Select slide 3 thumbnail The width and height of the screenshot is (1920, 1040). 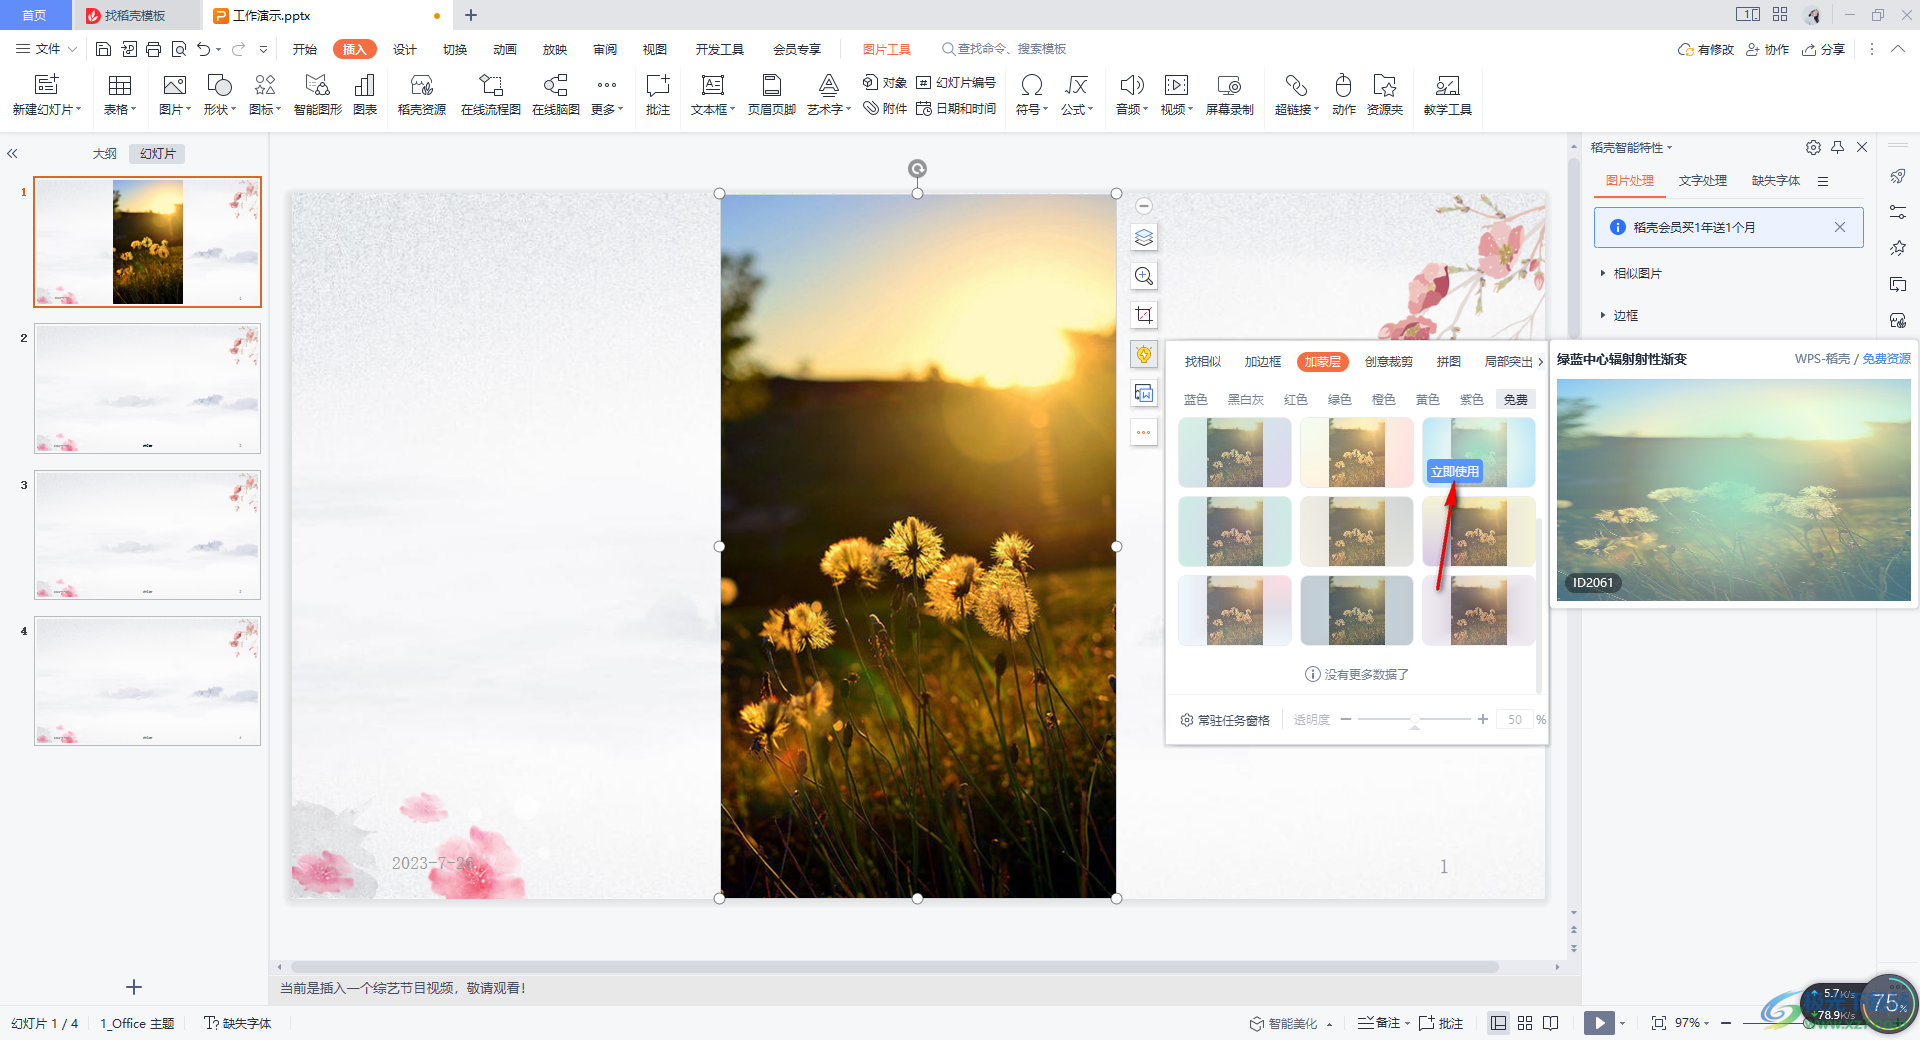[x=147, y=535]
